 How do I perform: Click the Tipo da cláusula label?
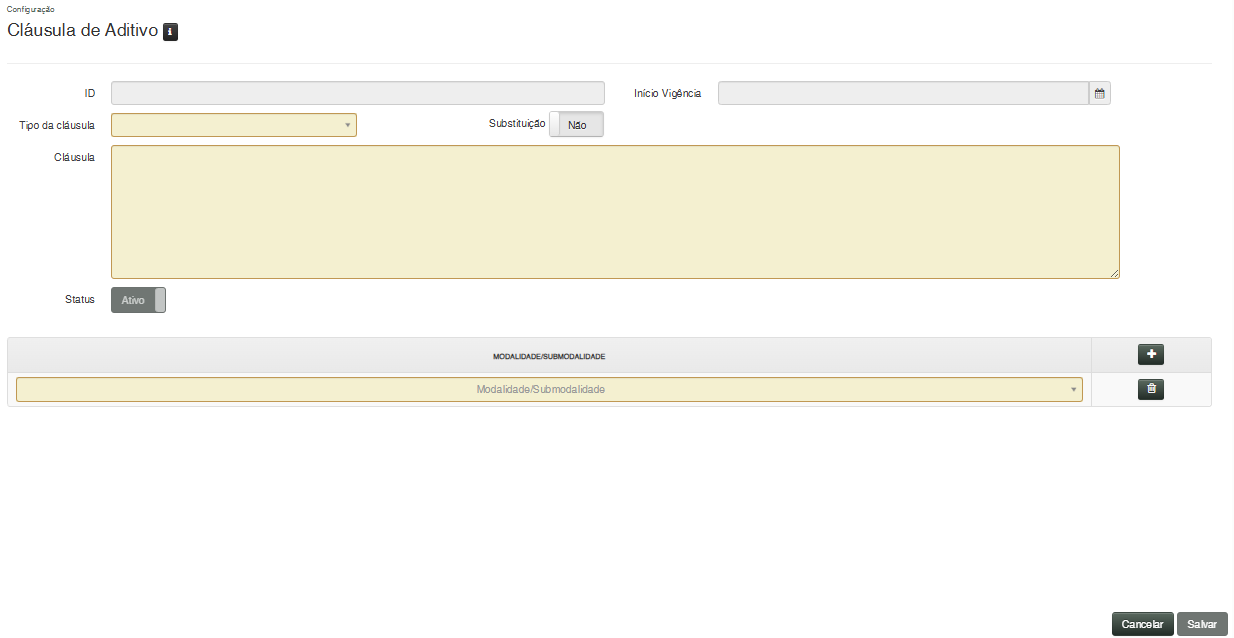click(57, 125)
